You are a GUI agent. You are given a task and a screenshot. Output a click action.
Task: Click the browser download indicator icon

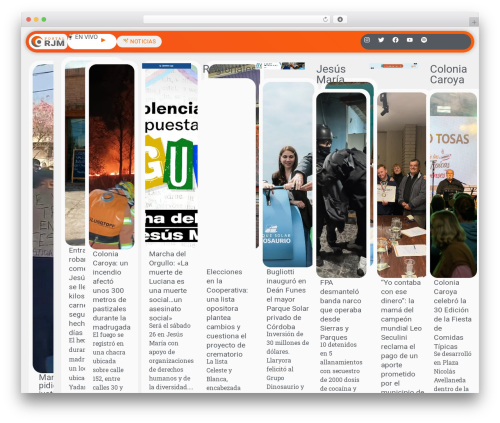340,19
